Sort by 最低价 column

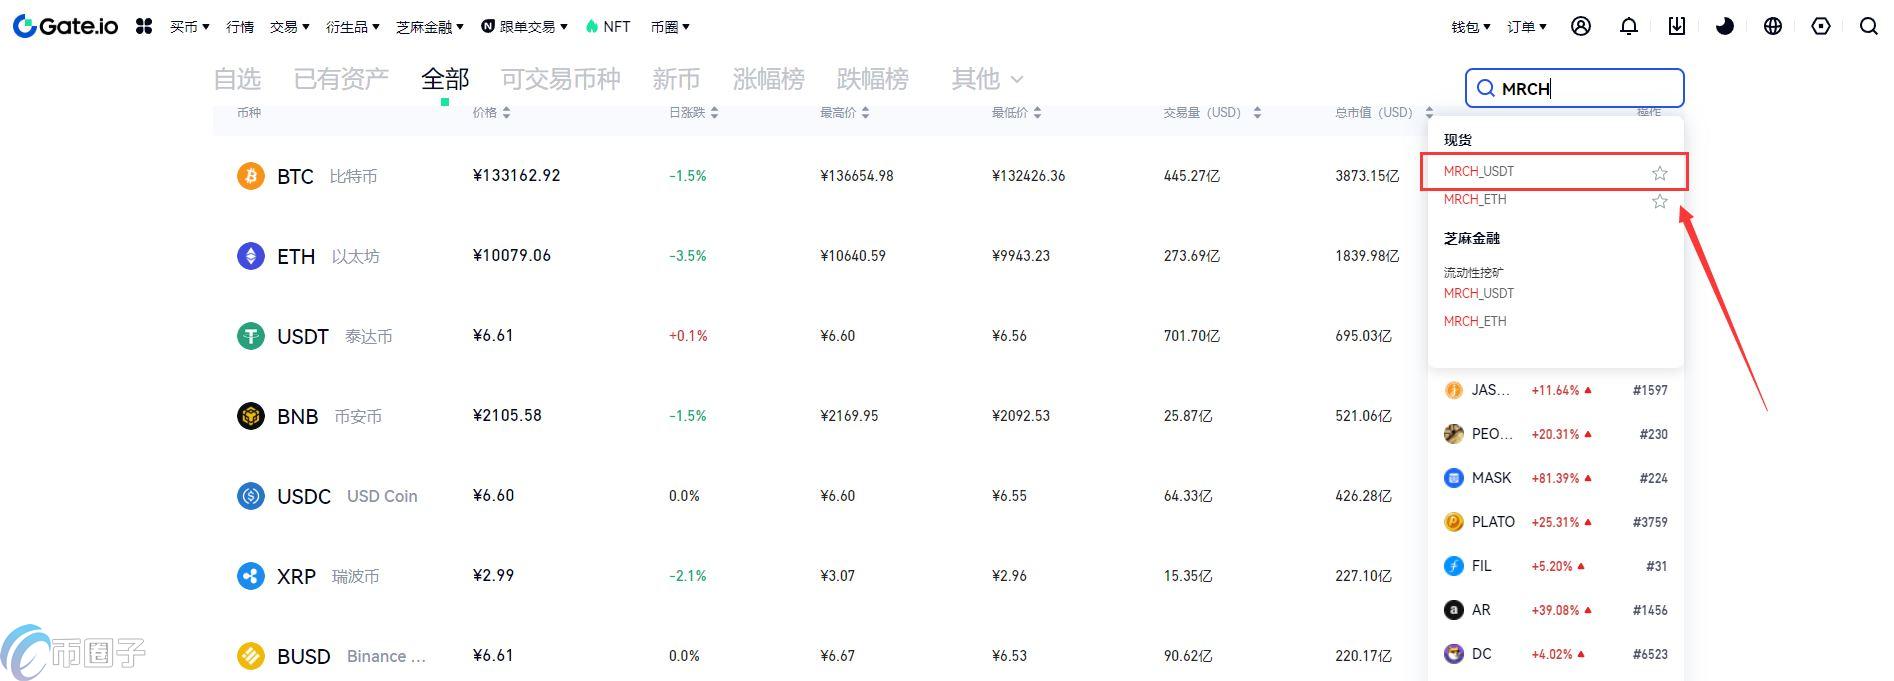[x=1017, y=113]
